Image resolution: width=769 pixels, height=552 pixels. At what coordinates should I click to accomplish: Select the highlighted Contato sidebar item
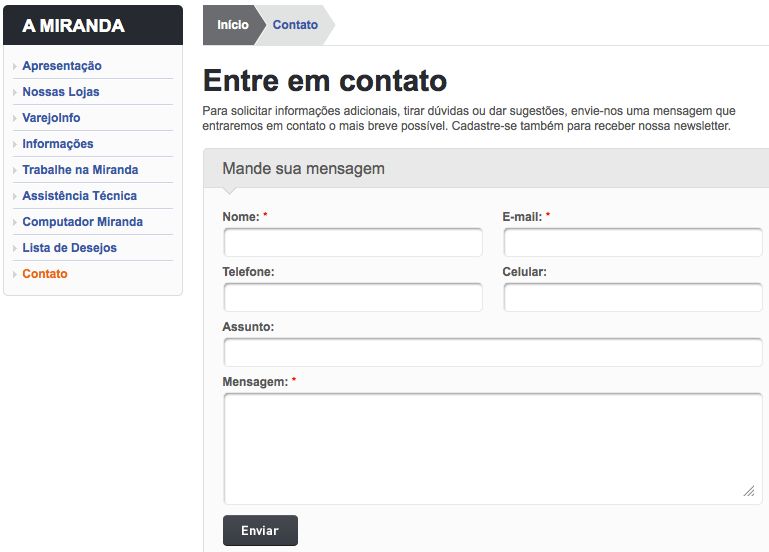click(45, 274)
